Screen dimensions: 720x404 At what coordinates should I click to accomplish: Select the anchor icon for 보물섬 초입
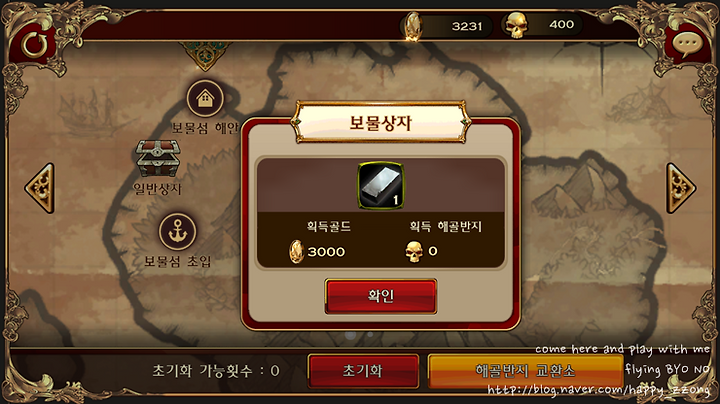[178, 232]
